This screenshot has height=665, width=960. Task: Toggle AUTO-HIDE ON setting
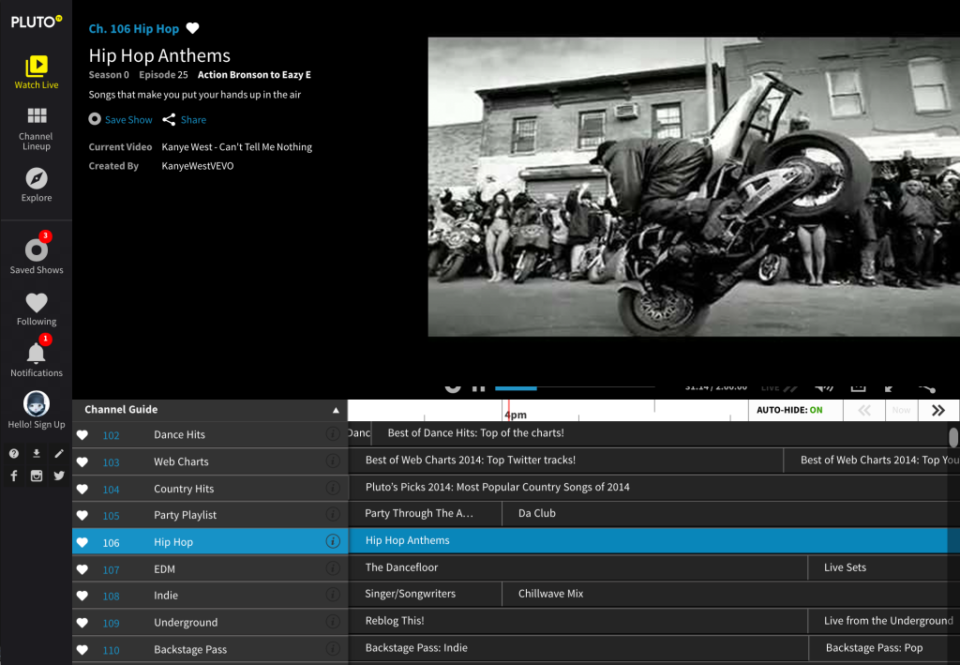[789, 410]
